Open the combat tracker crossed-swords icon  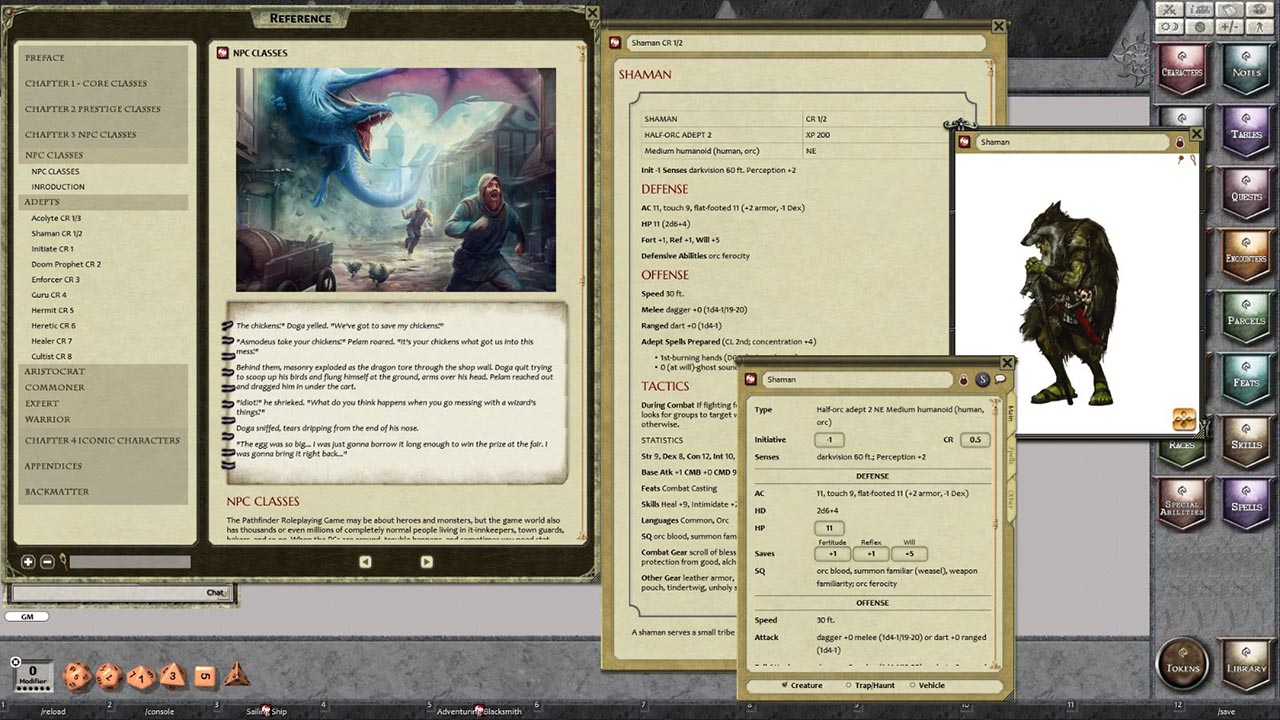1169,9
